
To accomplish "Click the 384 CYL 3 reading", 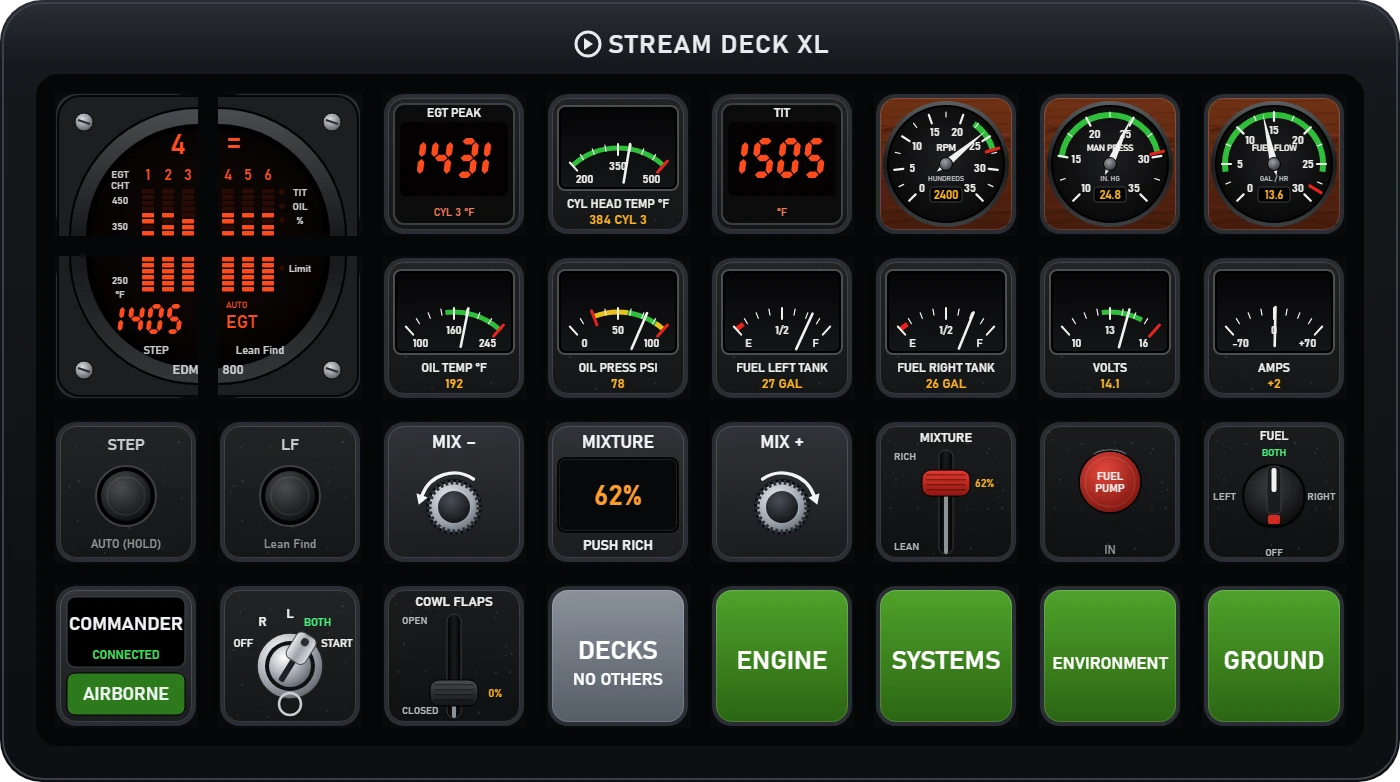I will (x=618, y=220).
